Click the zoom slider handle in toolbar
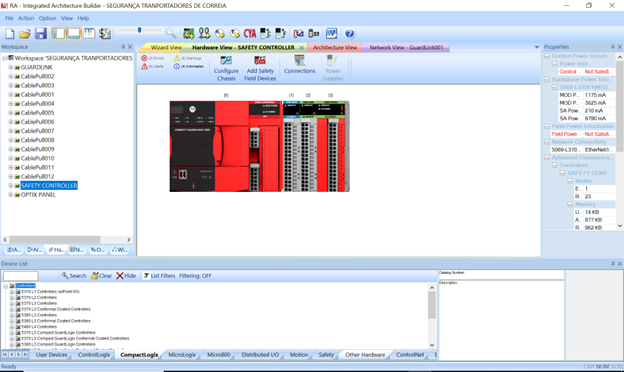Image resolution: width=624 pixels, height=372 pixels. tap(140, 30)
